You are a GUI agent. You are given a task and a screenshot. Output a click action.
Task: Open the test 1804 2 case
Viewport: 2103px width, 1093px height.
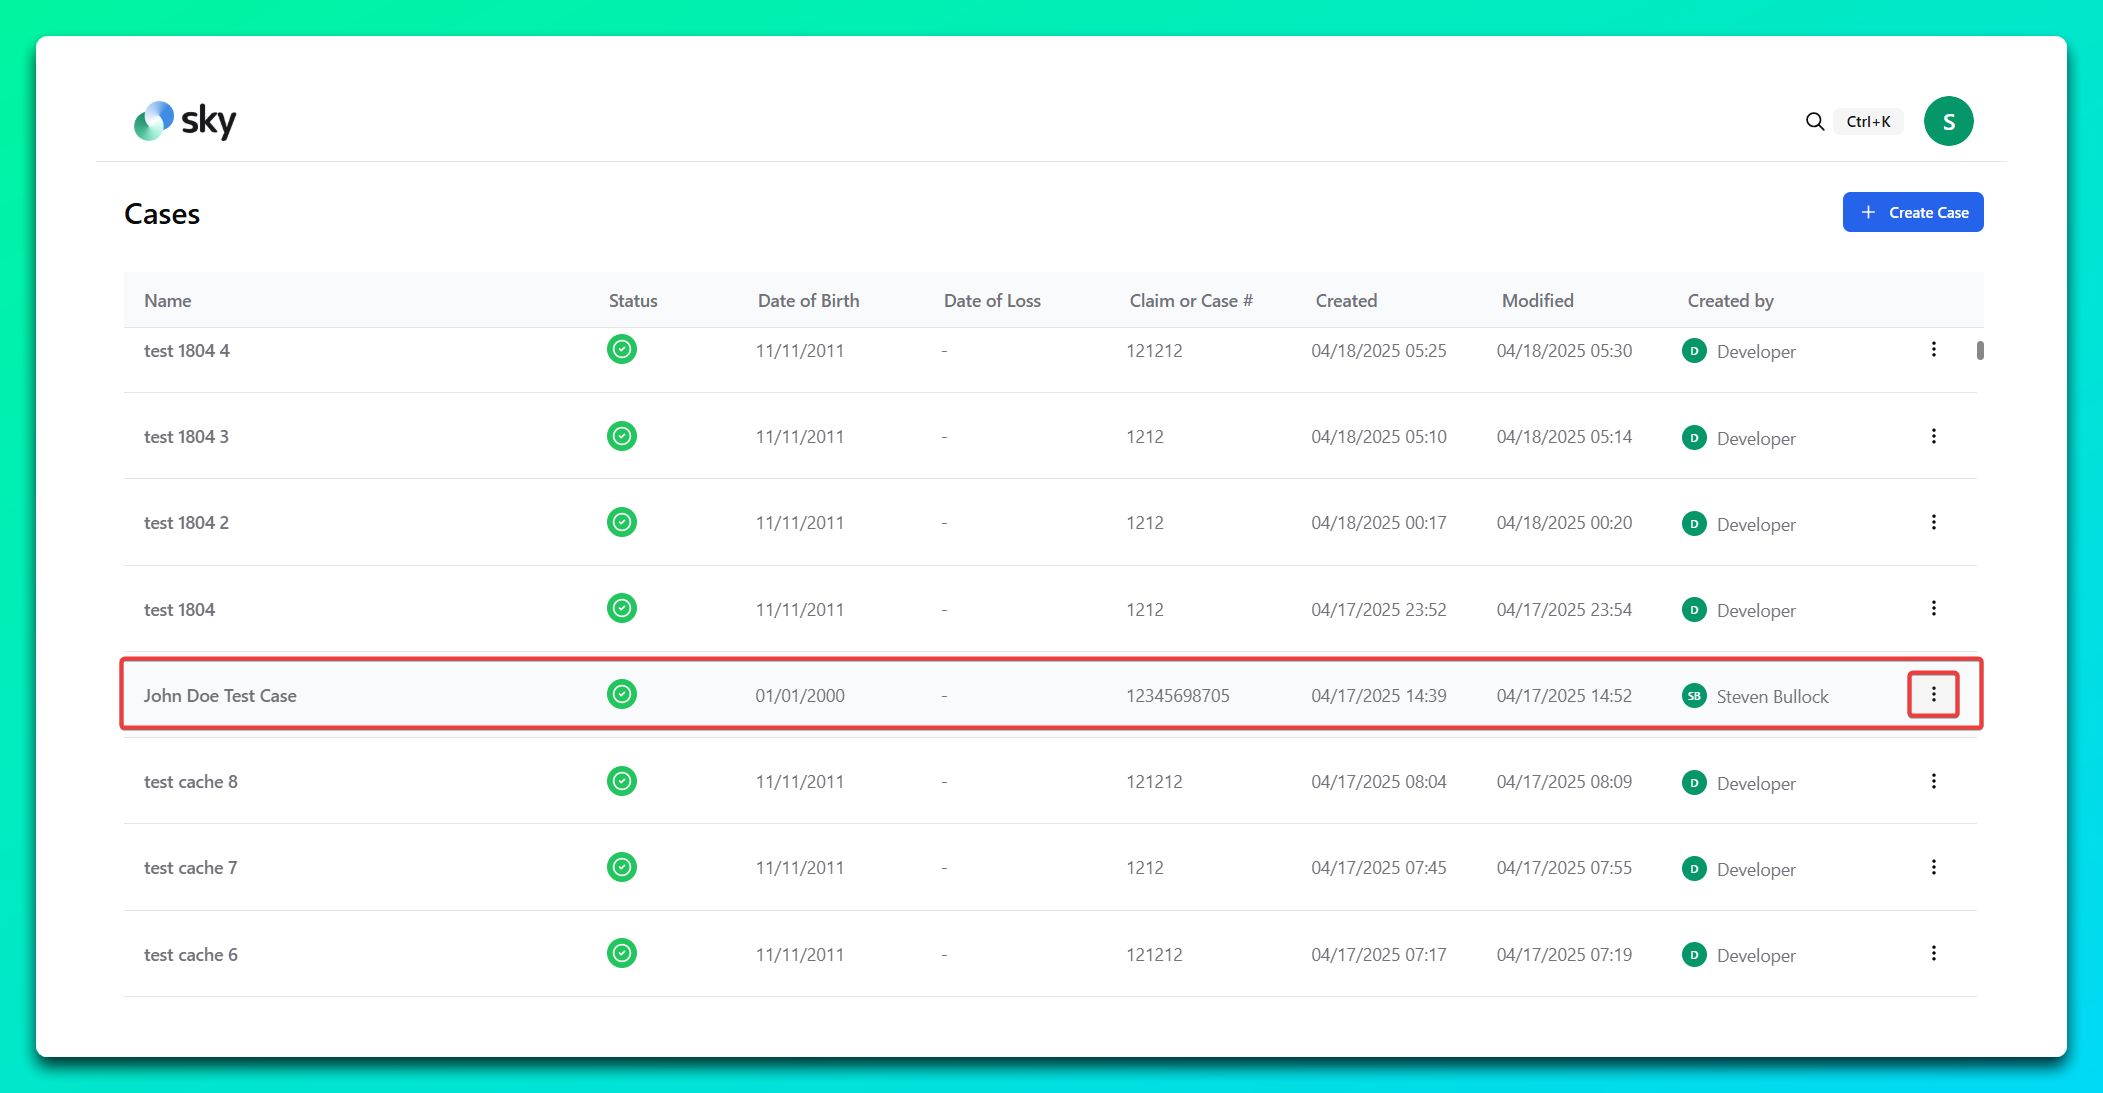186,523
